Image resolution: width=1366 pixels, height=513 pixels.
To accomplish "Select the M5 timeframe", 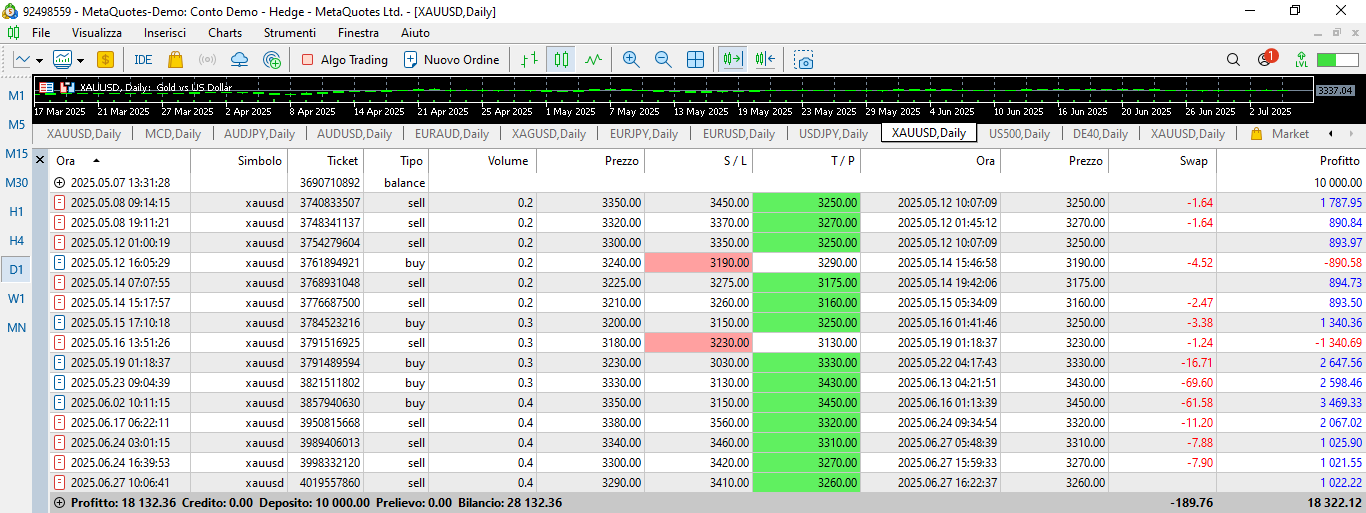I will (16, 125).
